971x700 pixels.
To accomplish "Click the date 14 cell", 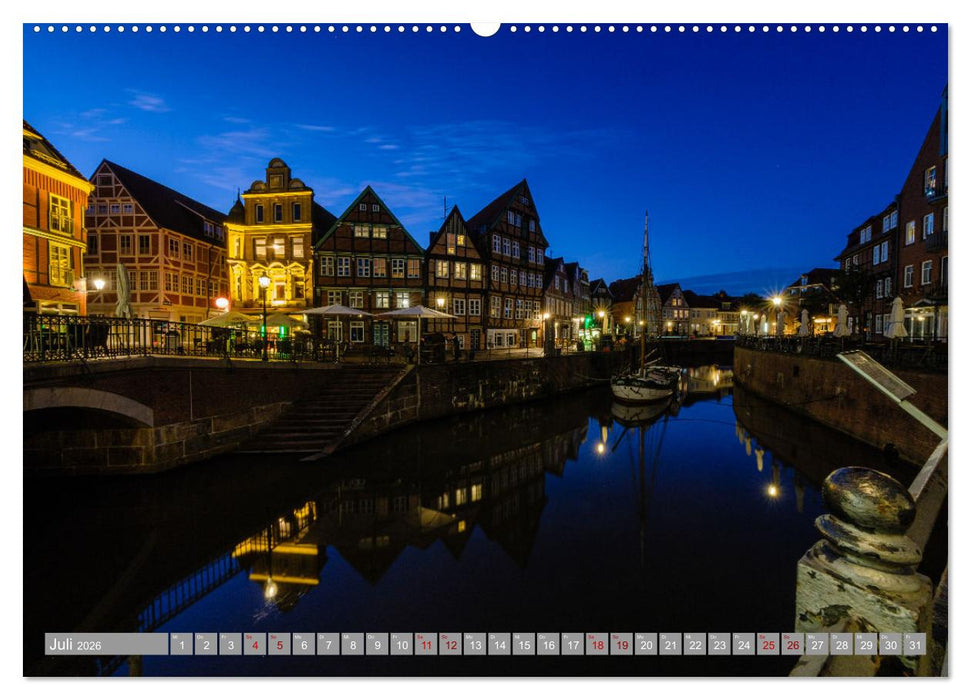I will [x=499, y=644].
